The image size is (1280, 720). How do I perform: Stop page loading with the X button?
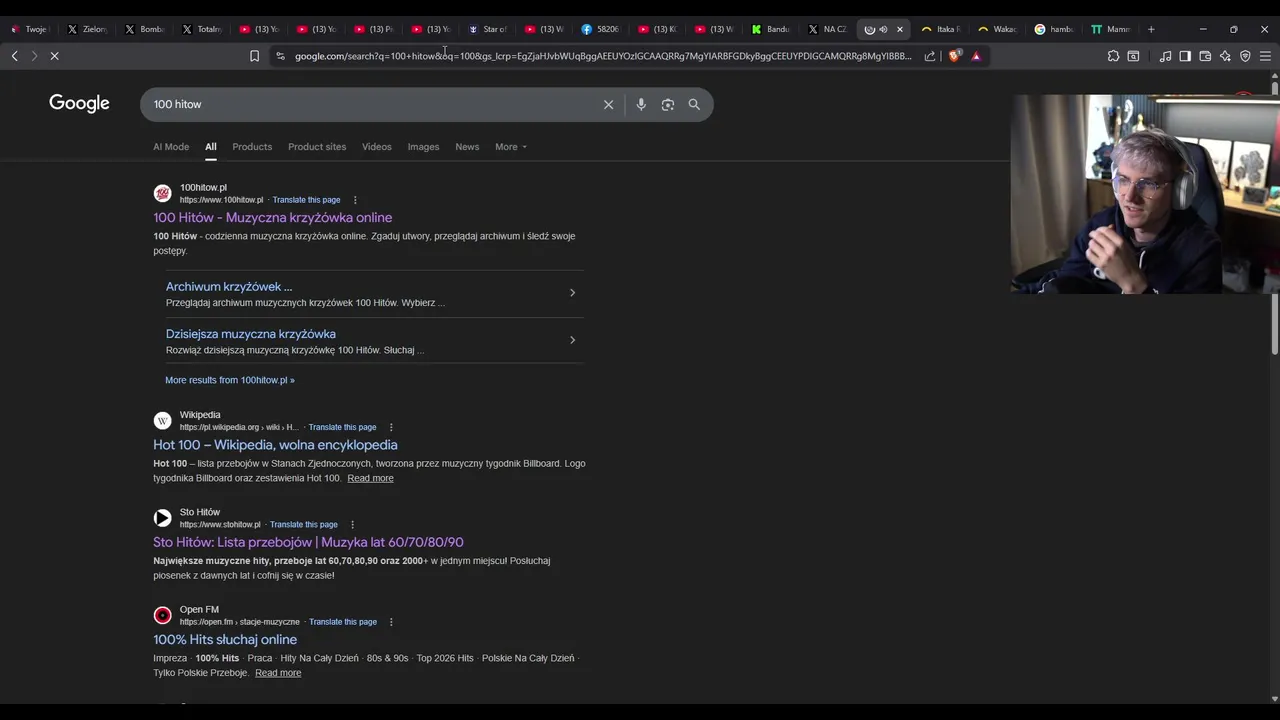[x=55, y=56]
